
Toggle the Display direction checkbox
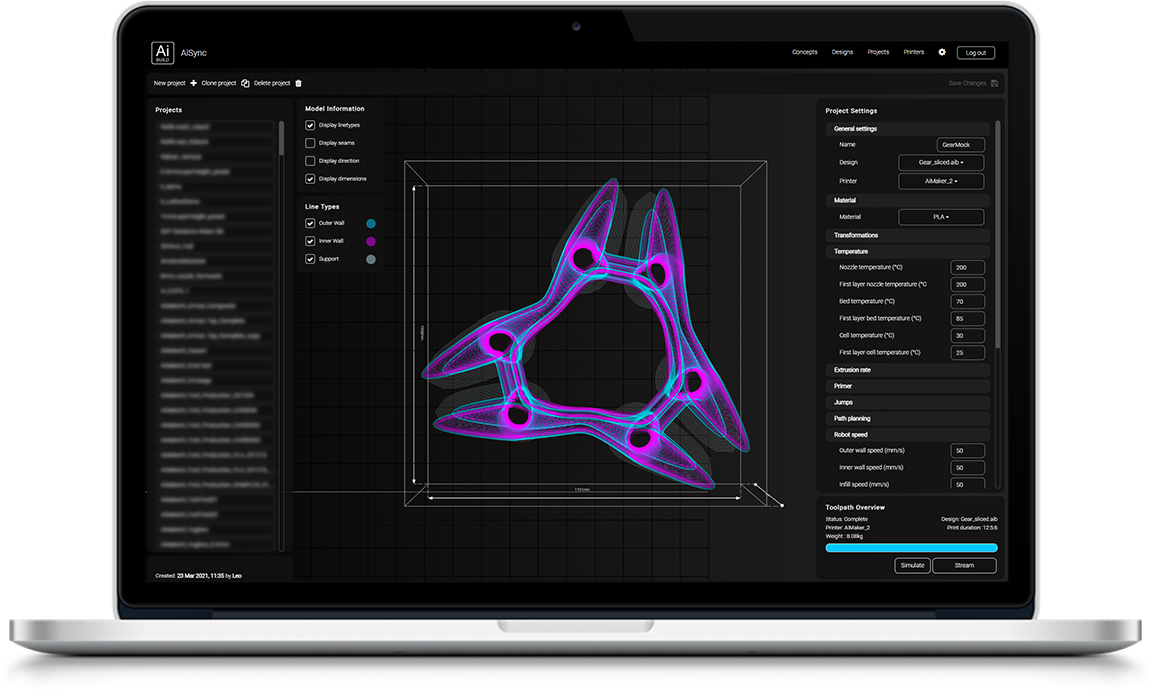pos(310,161)
